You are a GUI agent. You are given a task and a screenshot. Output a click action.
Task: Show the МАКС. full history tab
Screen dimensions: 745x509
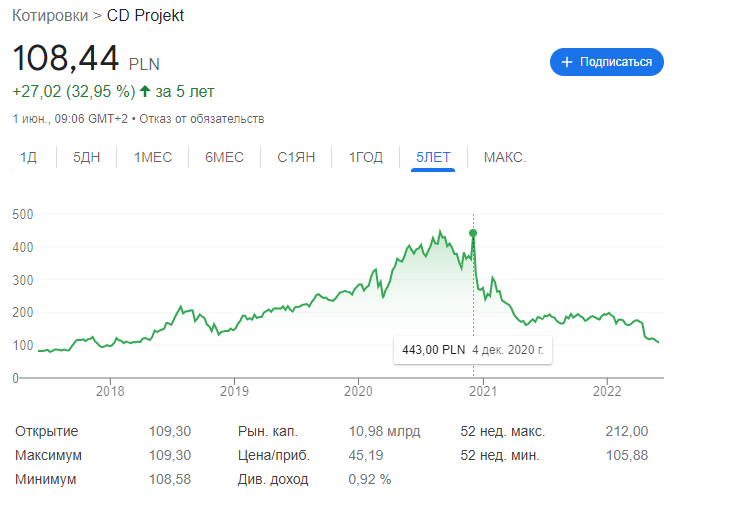click(505, 157)
